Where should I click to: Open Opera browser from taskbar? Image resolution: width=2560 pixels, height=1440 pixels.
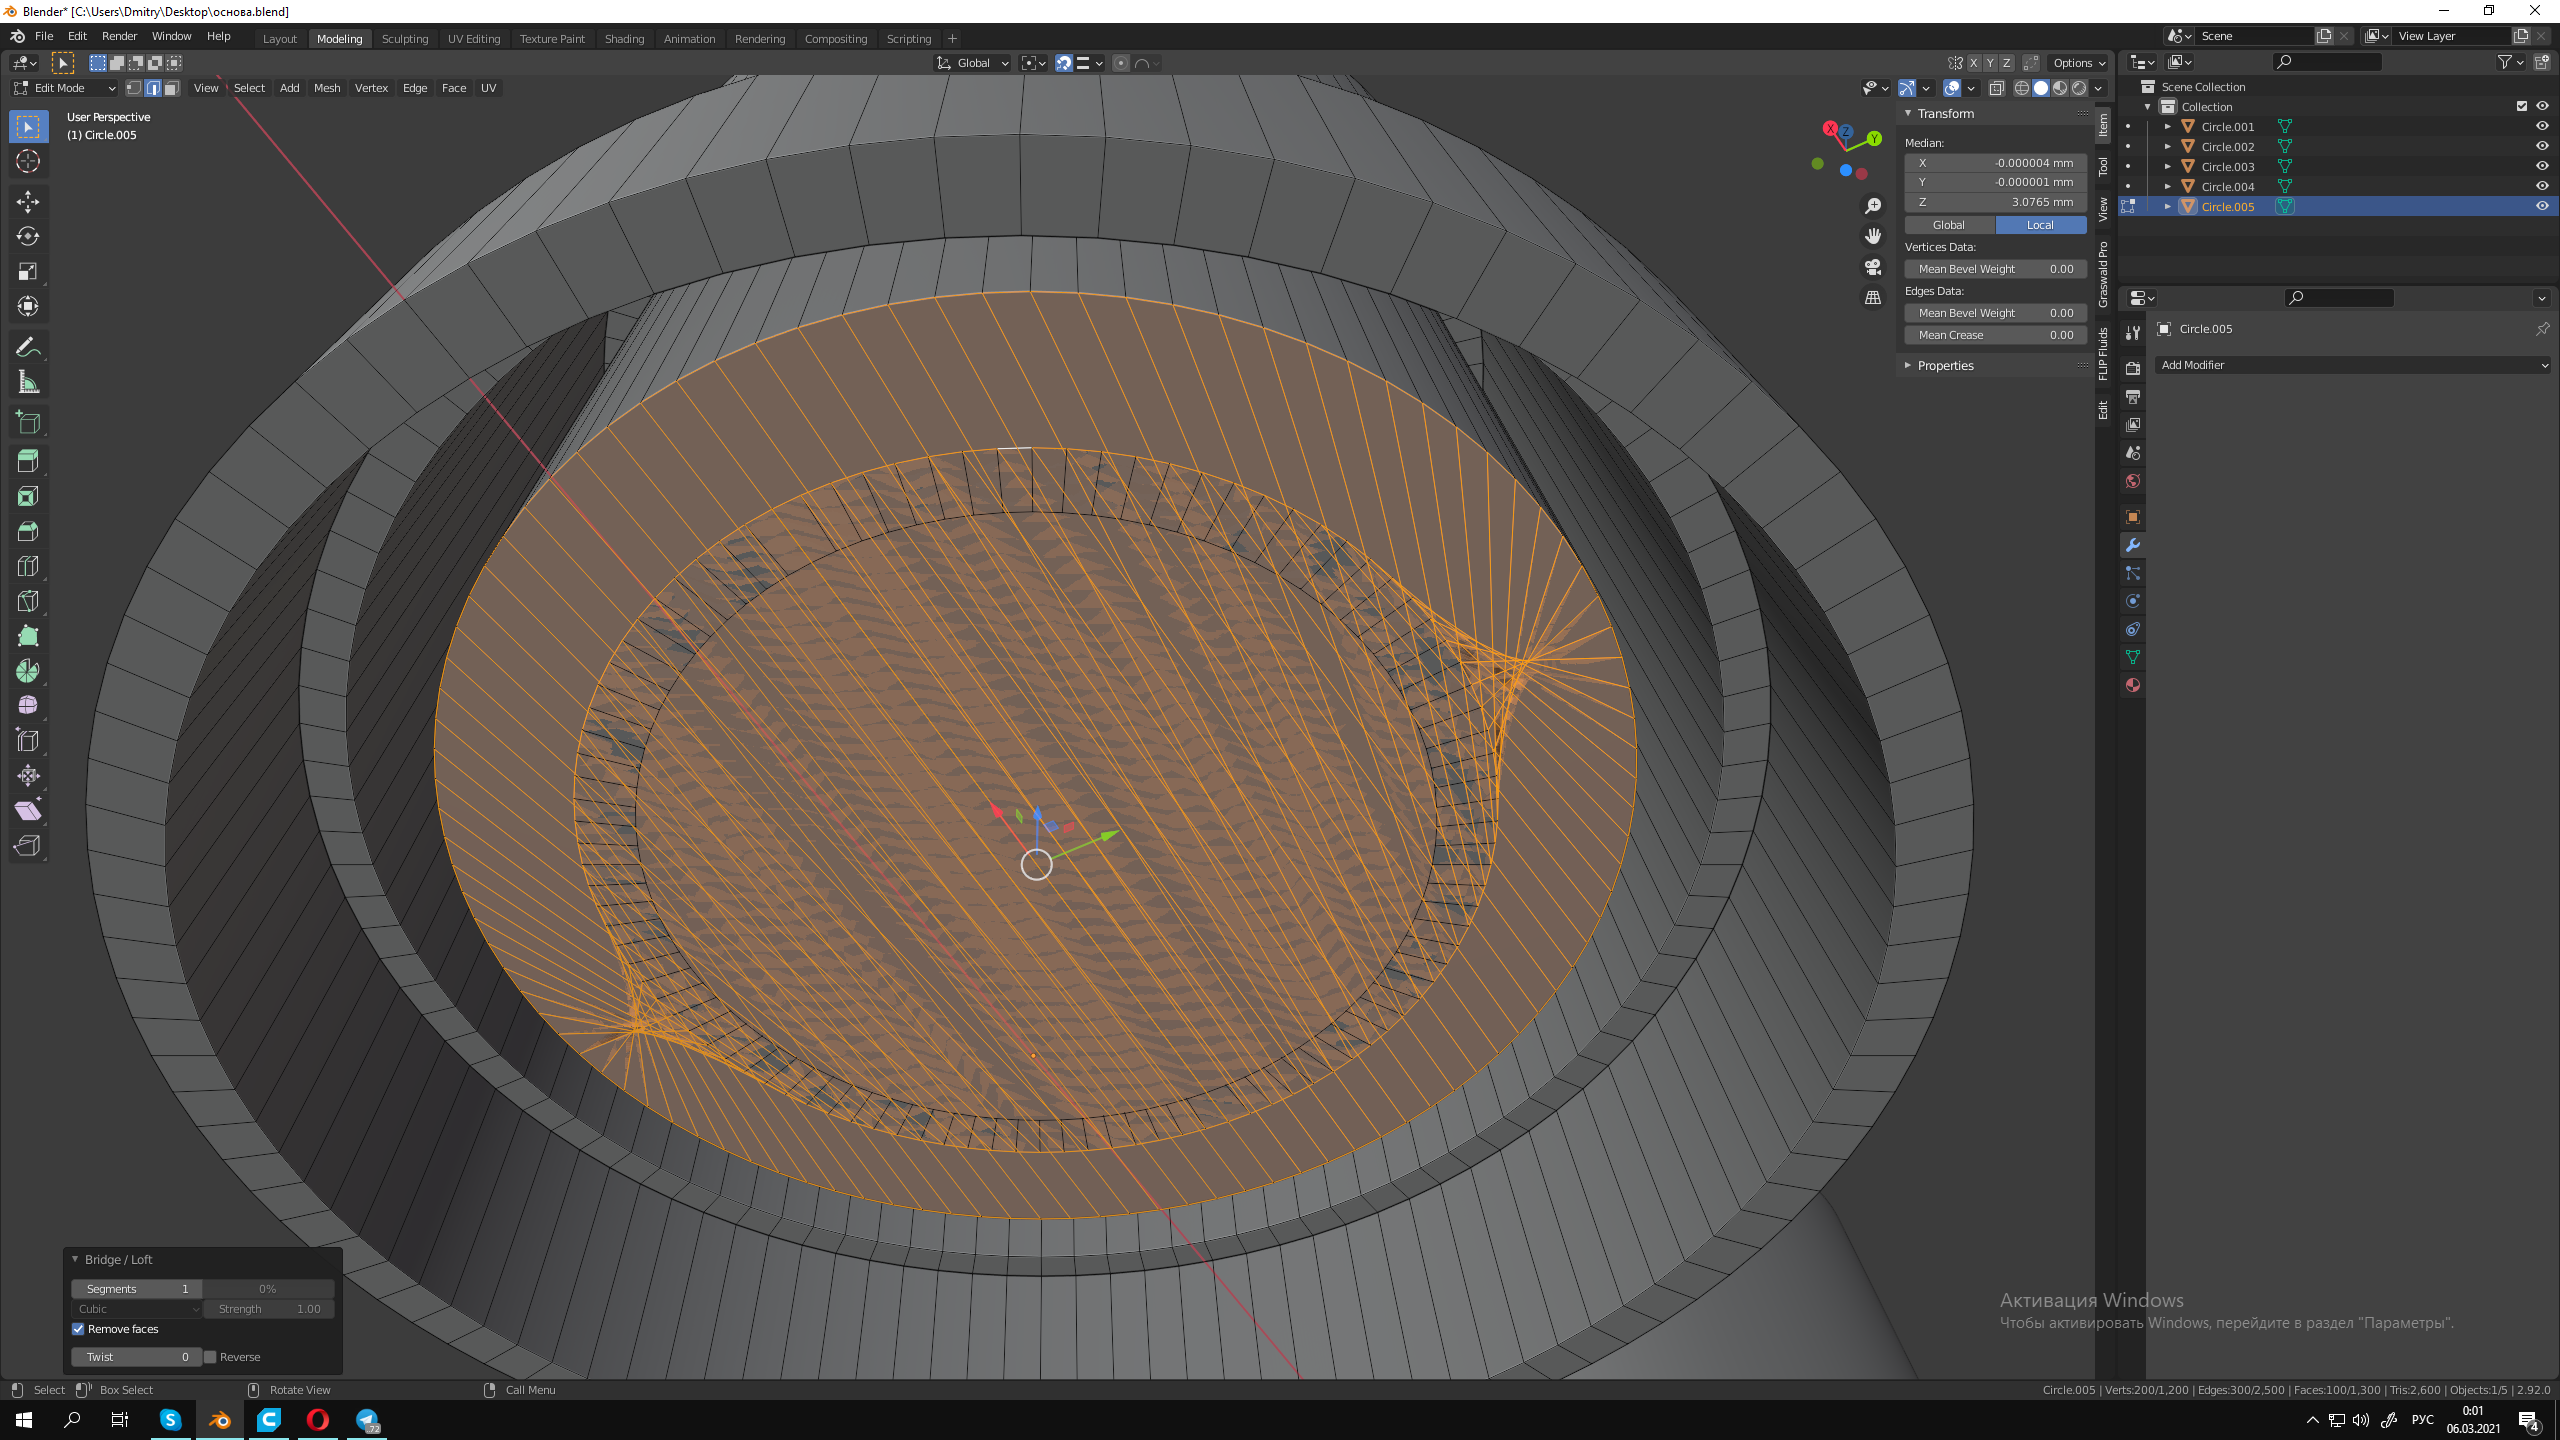click(x=318, y=1420)
